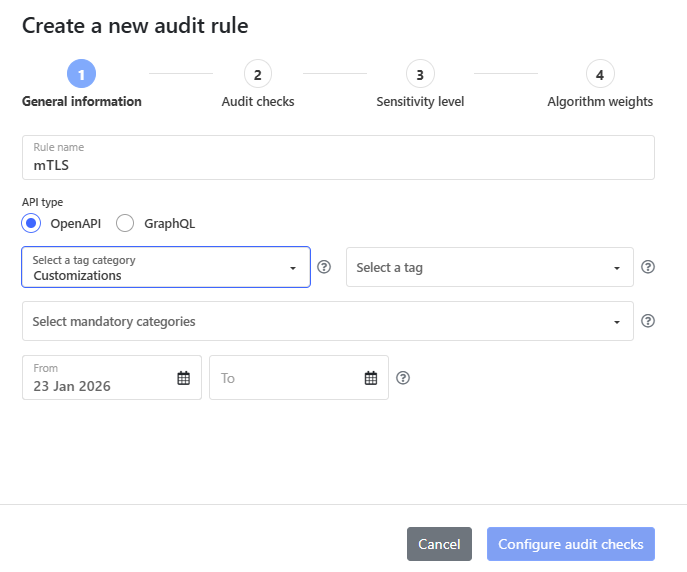Click help icon next to date range
687x572 pixels.
[x=403, y=378]
